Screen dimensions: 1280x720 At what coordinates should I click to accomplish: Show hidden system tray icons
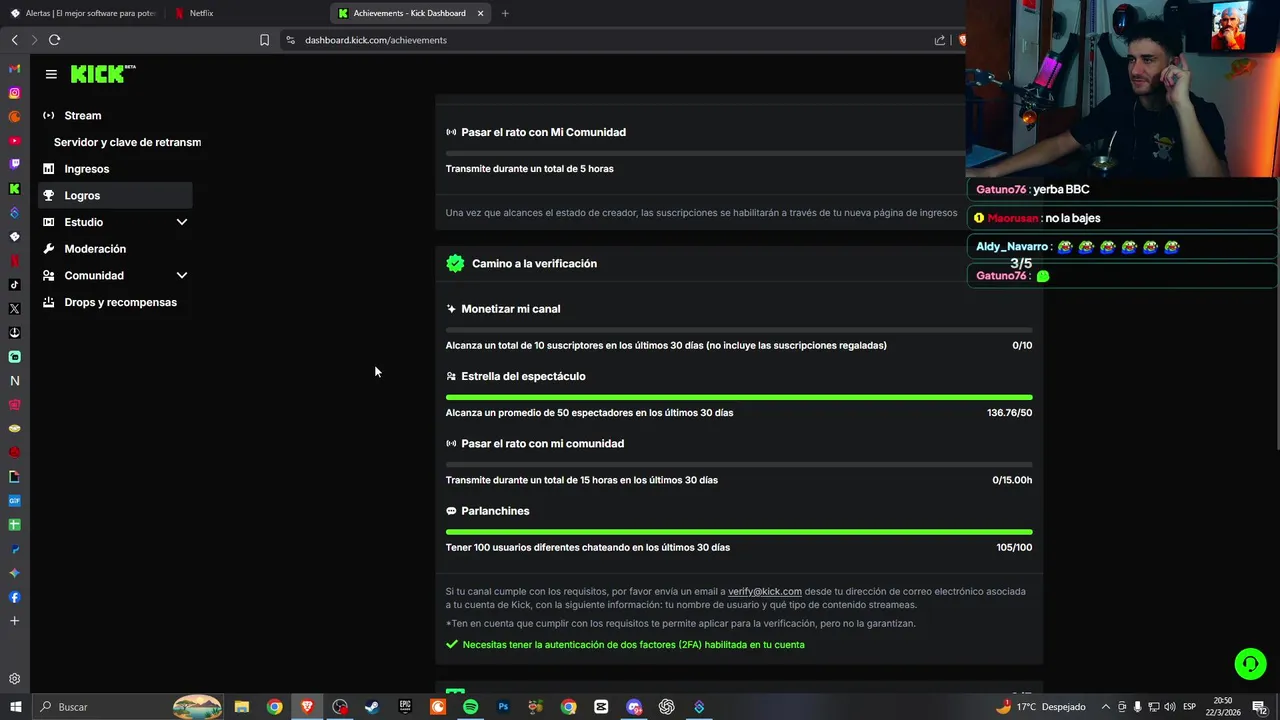tap(1105, 707)
